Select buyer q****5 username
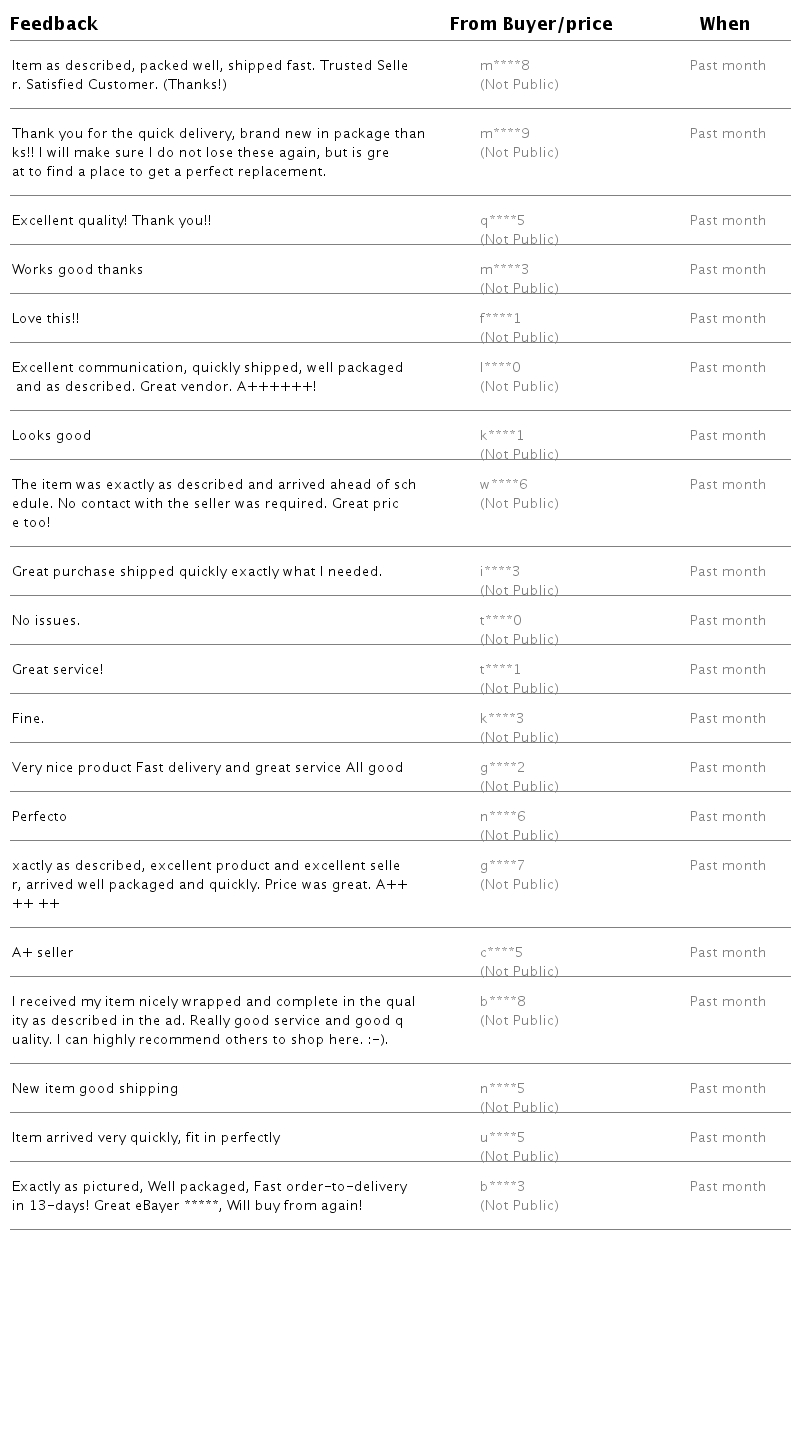 [502, 221]
